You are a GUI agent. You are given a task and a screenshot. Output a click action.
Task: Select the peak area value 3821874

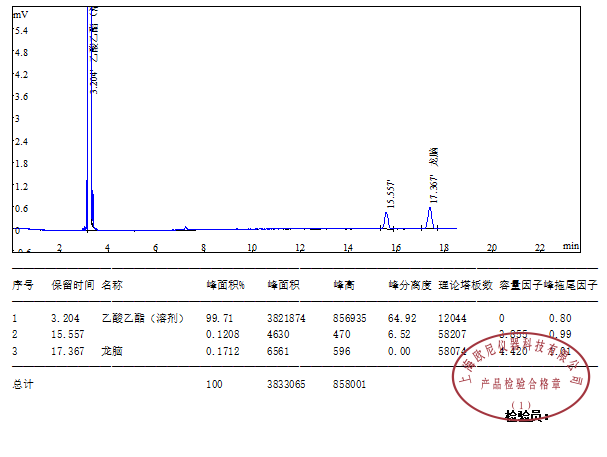286,318
